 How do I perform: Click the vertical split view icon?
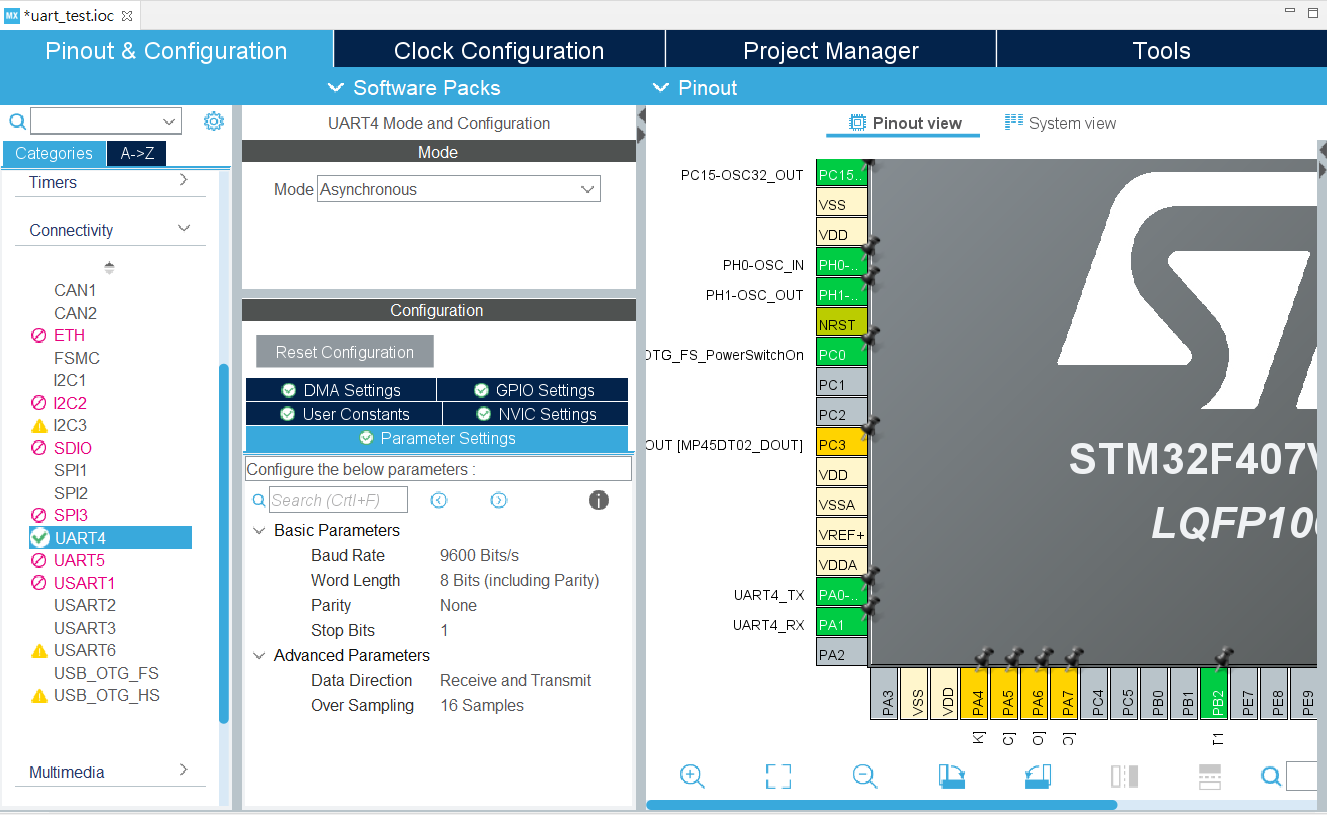(1124, 776)
